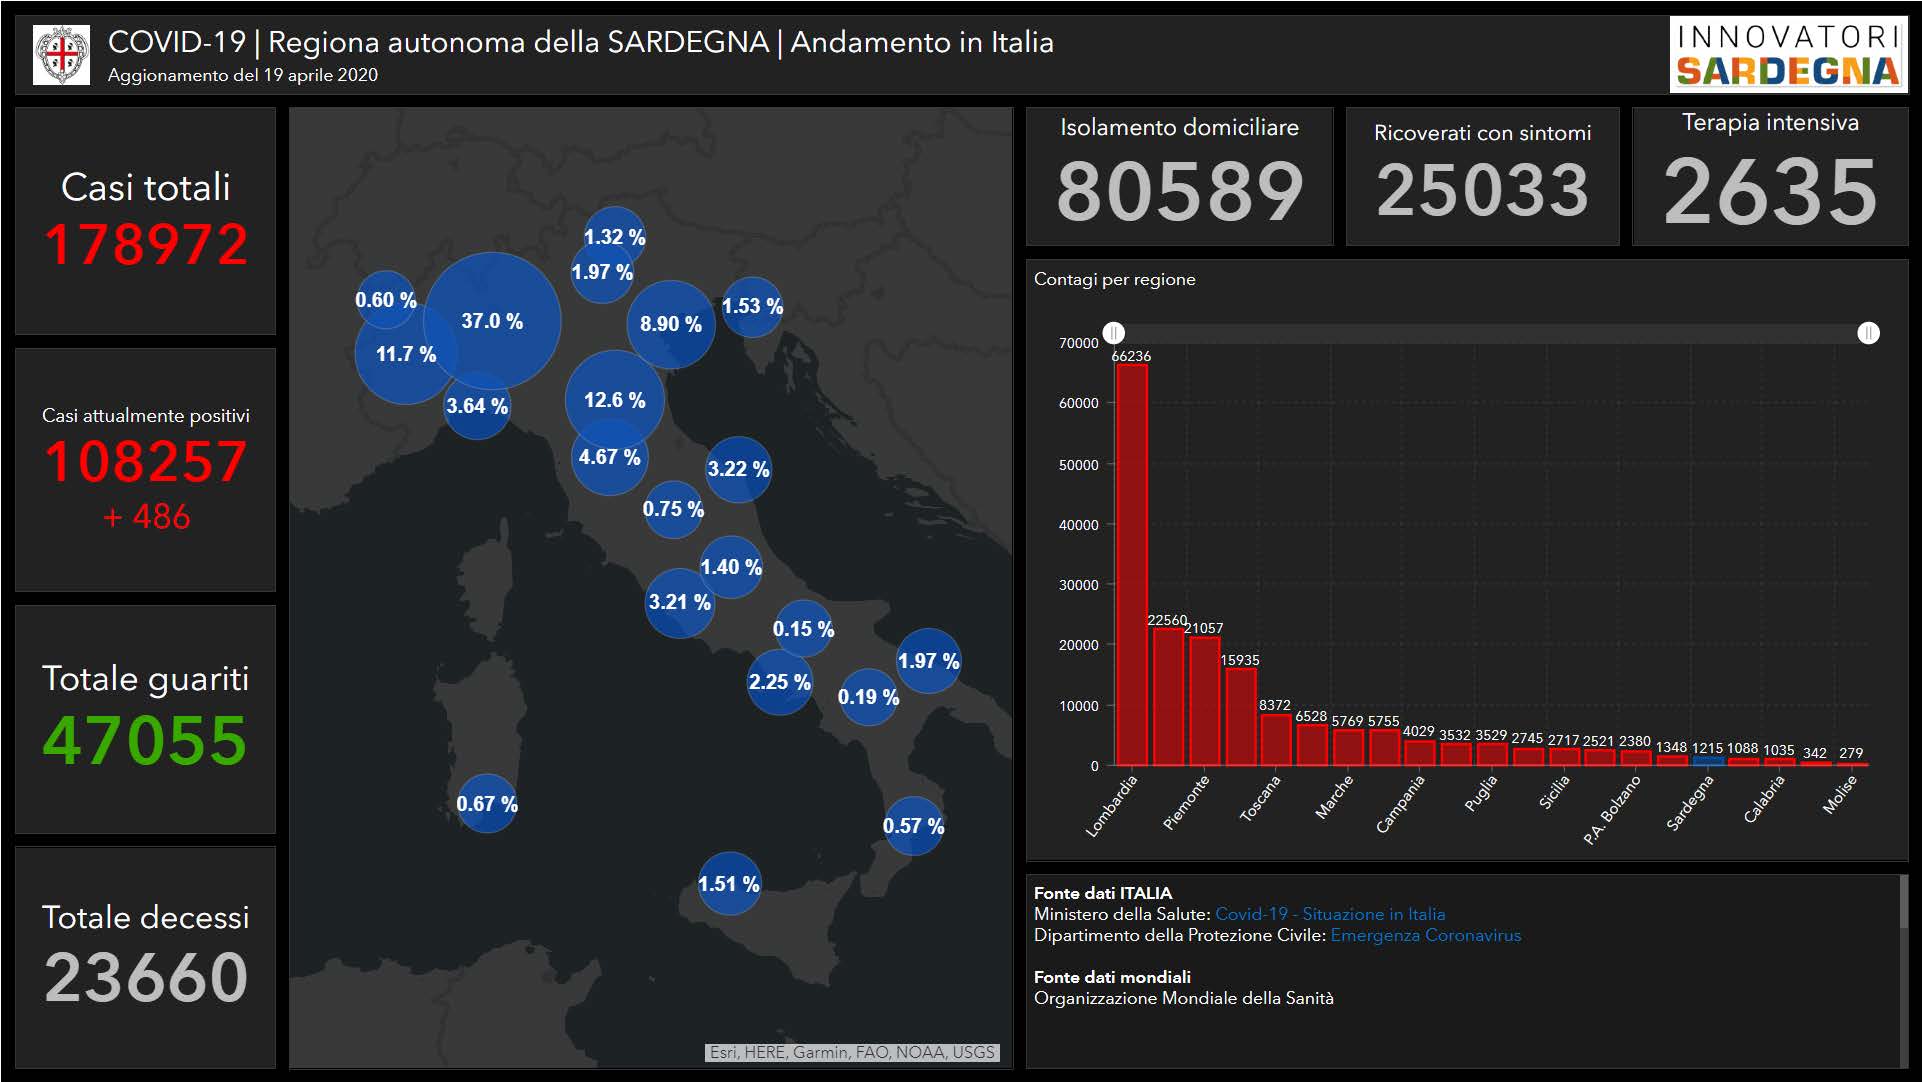This screenshot has width=1922, height=1082.
Task: Click the 0.57 % Calabria map bubble
Action: click(913, 825)
